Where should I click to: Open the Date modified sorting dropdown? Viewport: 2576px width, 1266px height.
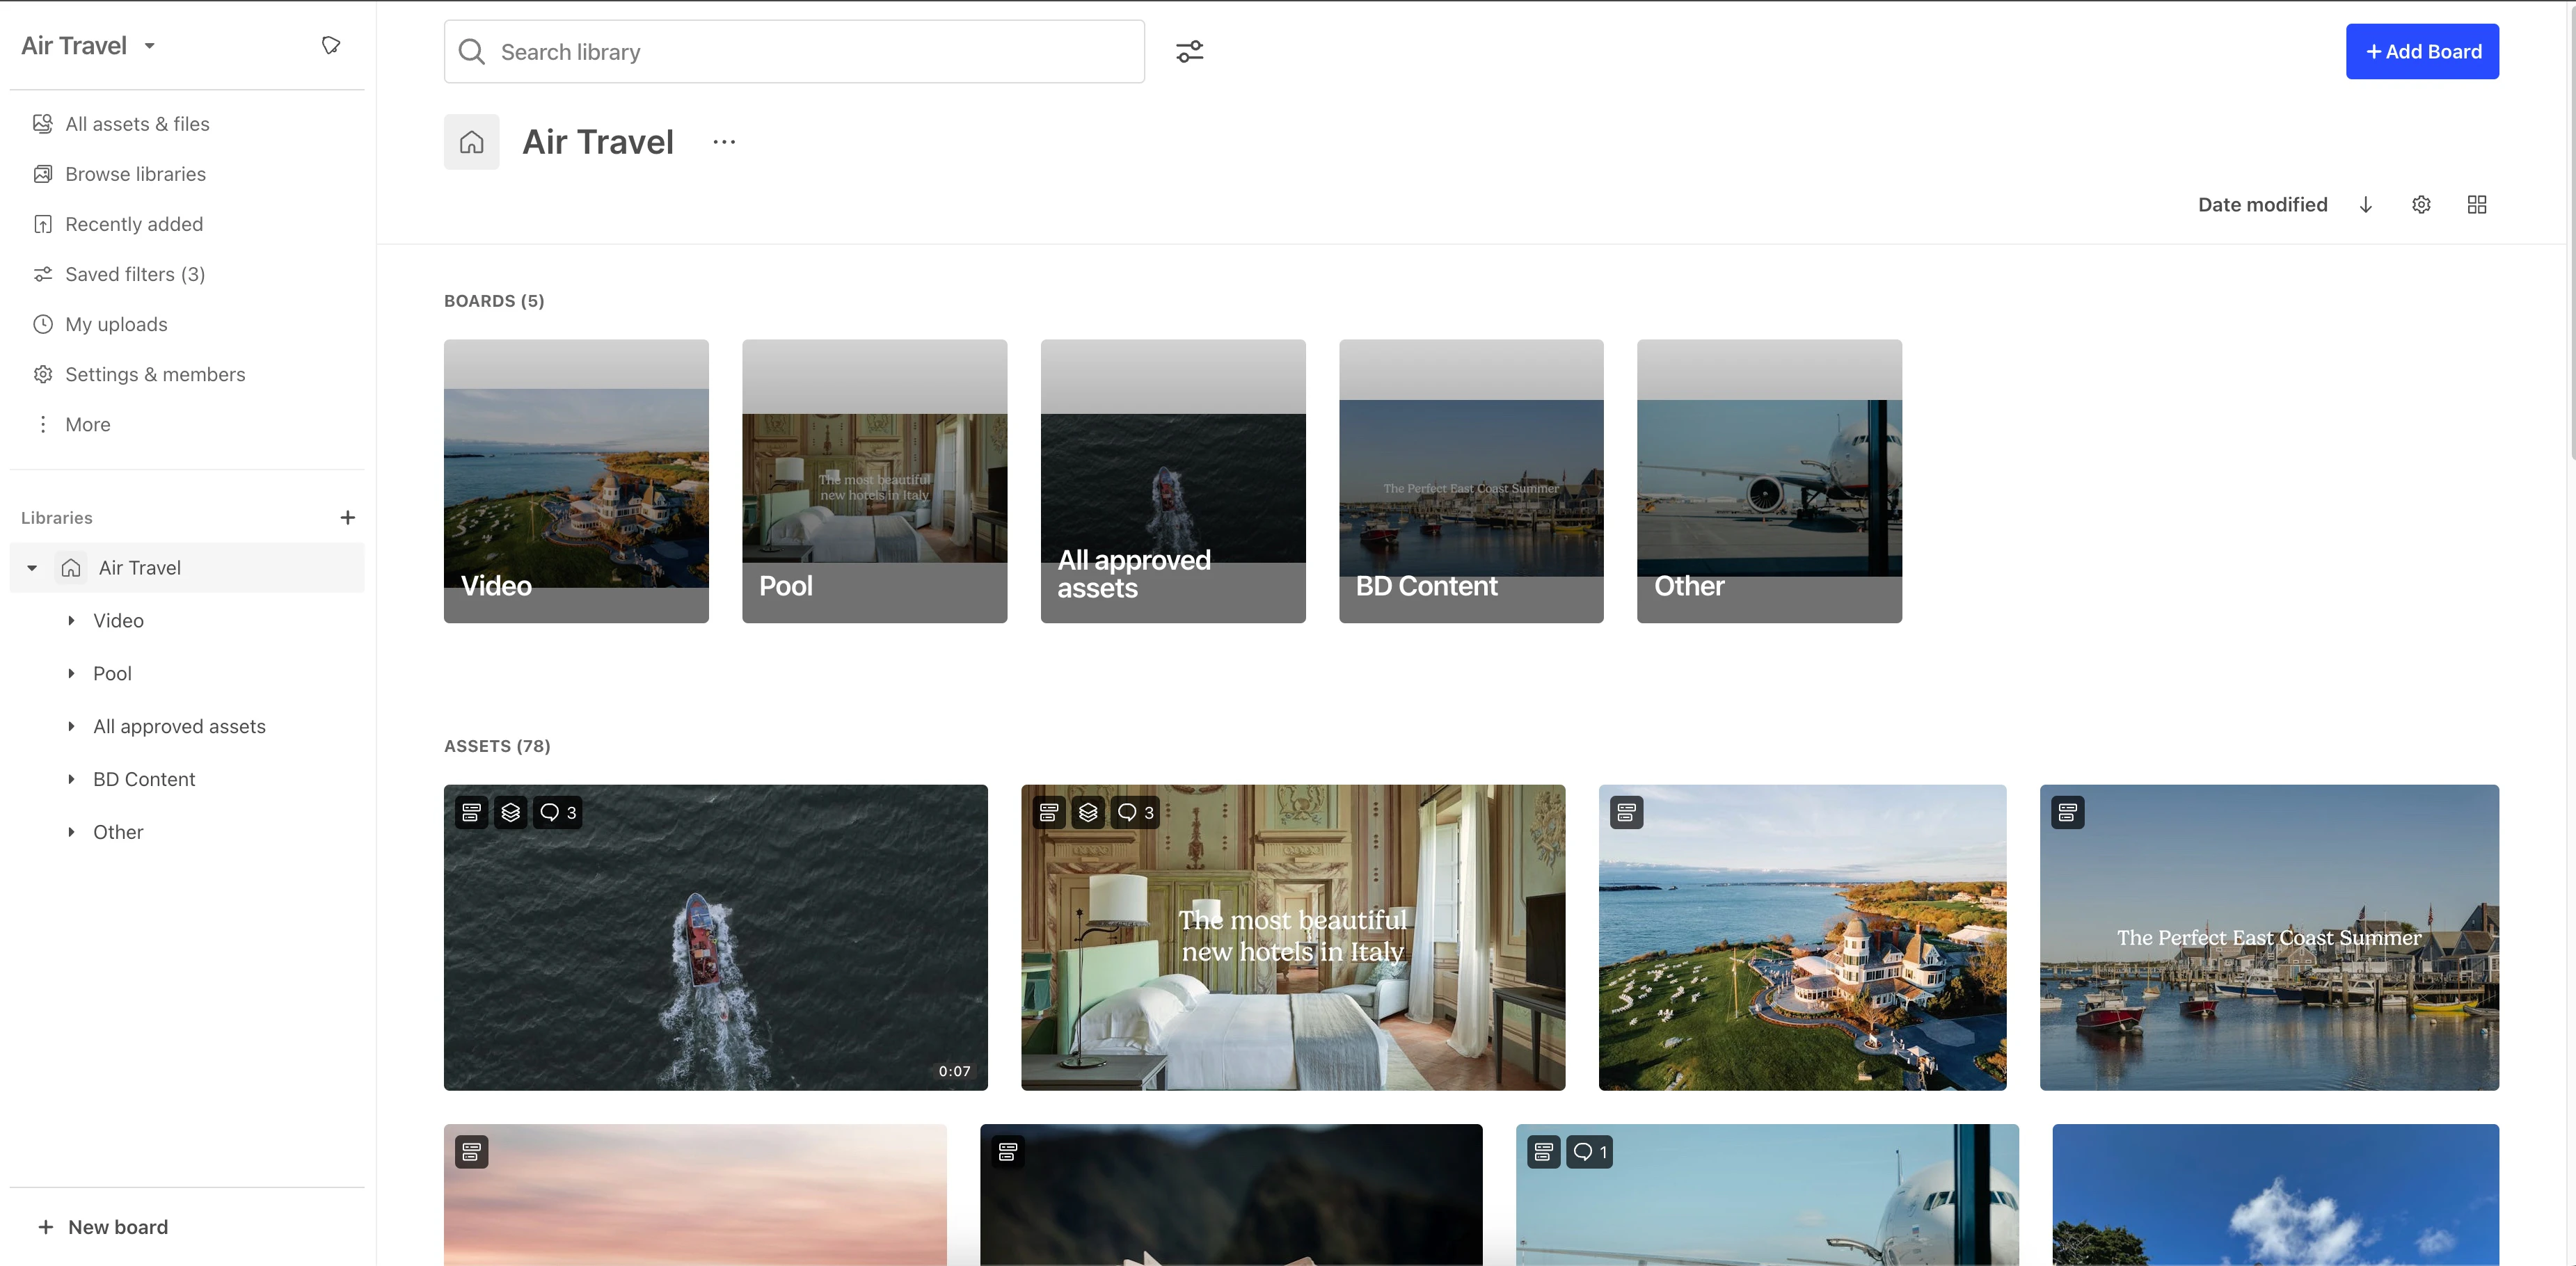click(x=2262, y=204)
